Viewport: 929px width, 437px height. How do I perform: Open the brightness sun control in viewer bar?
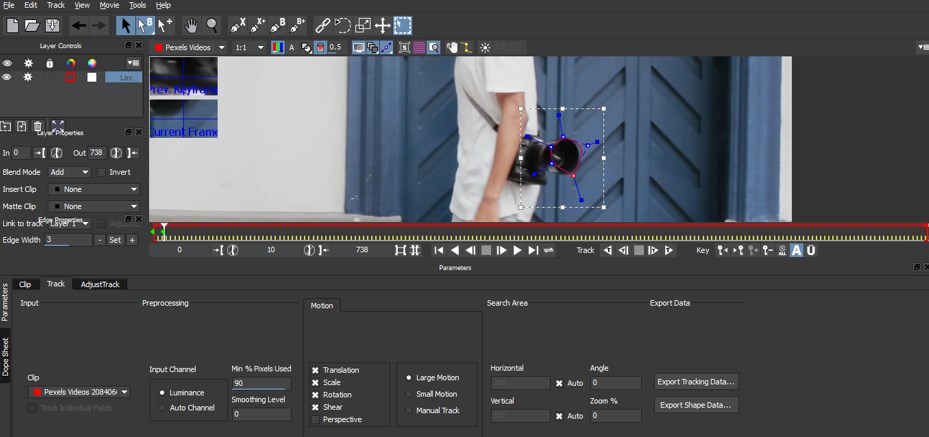point(485,47)
